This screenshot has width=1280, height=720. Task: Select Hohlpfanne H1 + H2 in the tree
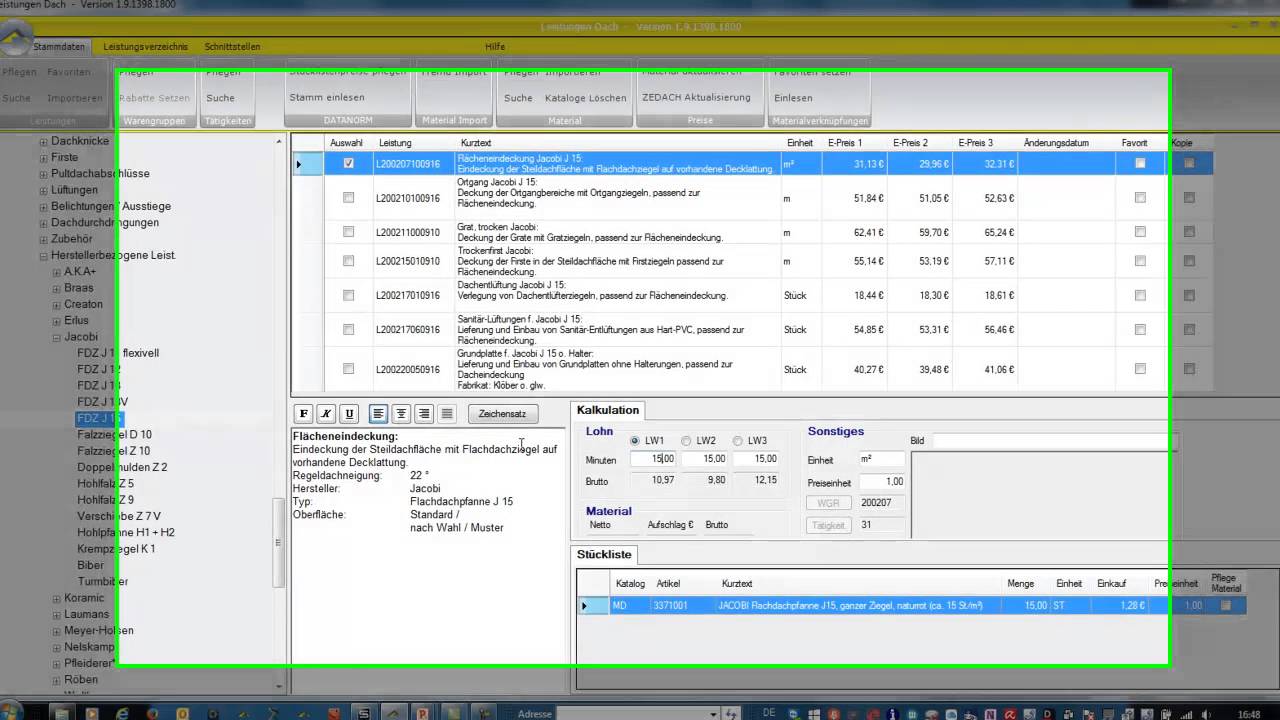tap(126, 533)
